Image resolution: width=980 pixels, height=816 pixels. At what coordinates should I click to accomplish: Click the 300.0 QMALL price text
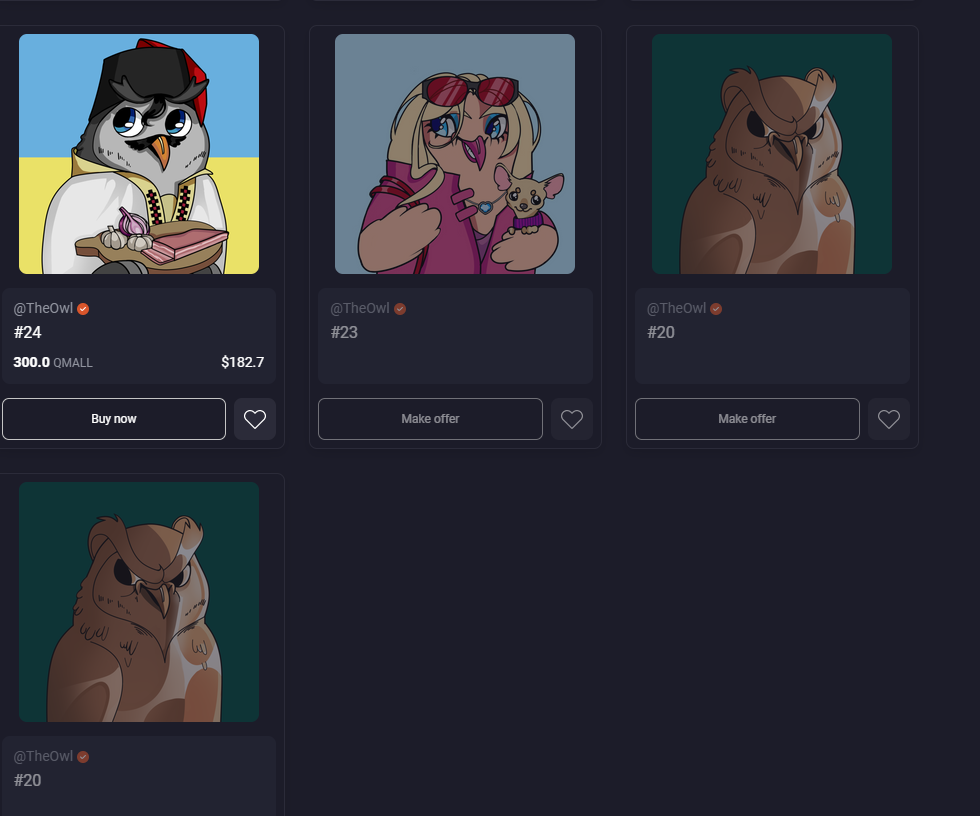[53, 362]
